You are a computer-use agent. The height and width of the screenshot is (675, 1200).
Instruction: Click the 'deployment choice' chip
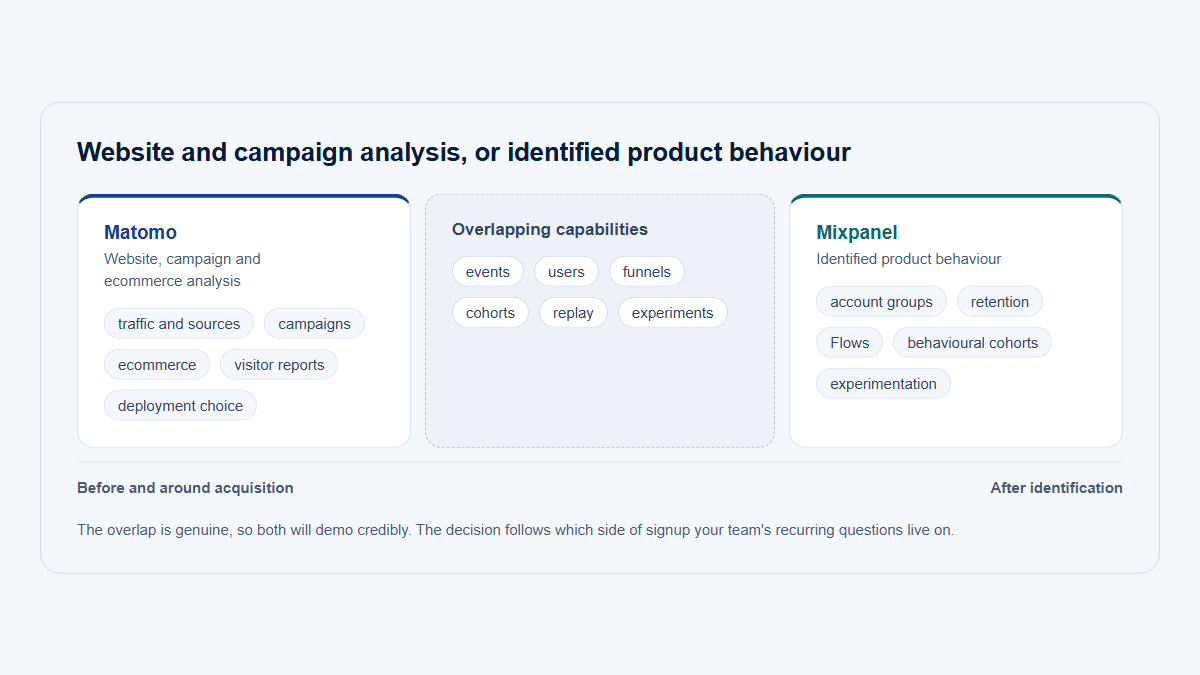180,406
